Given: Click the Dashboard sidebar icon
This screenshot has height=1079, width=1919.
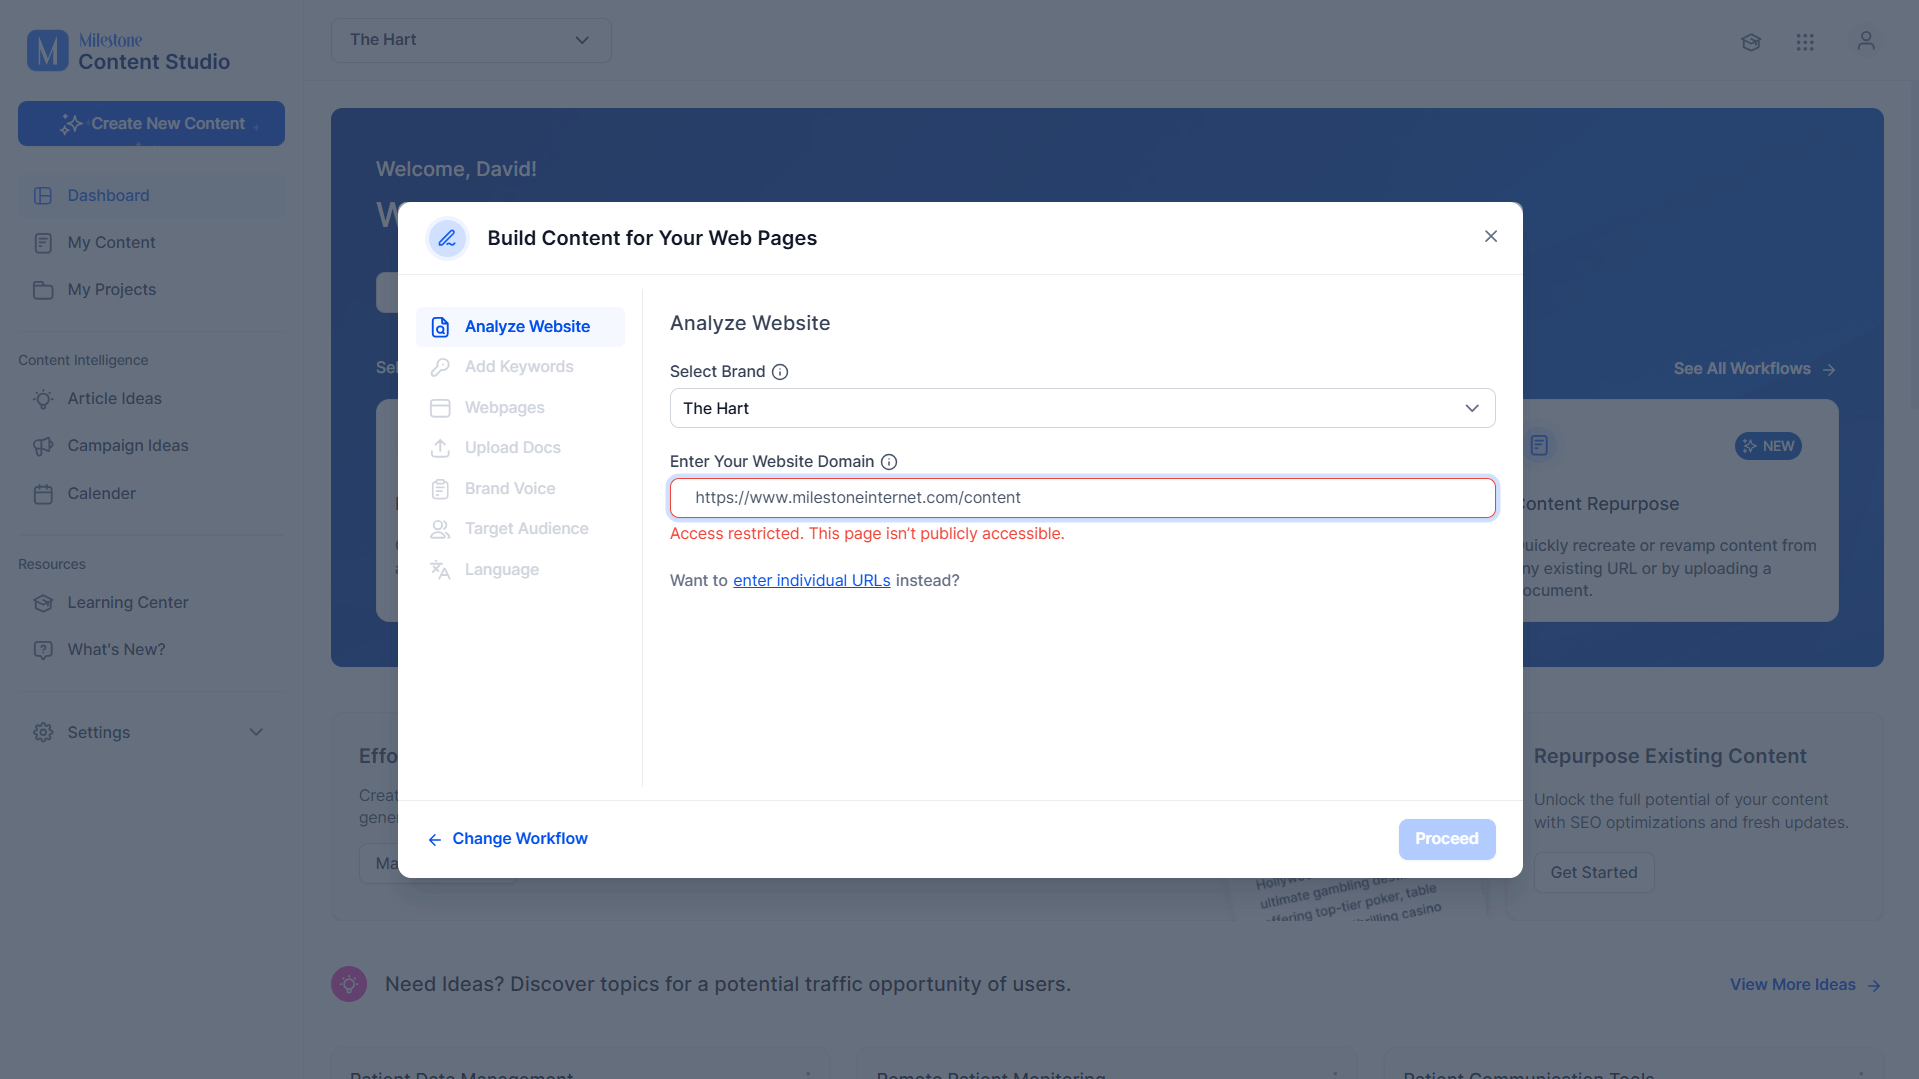Looking at the screenshot, I should pyautogui.click(x=43, y=196).
